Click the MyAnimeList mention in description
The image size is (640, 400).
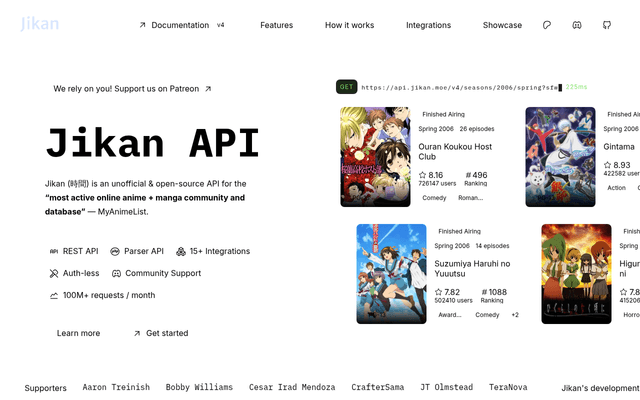click(x=122, y=212)
